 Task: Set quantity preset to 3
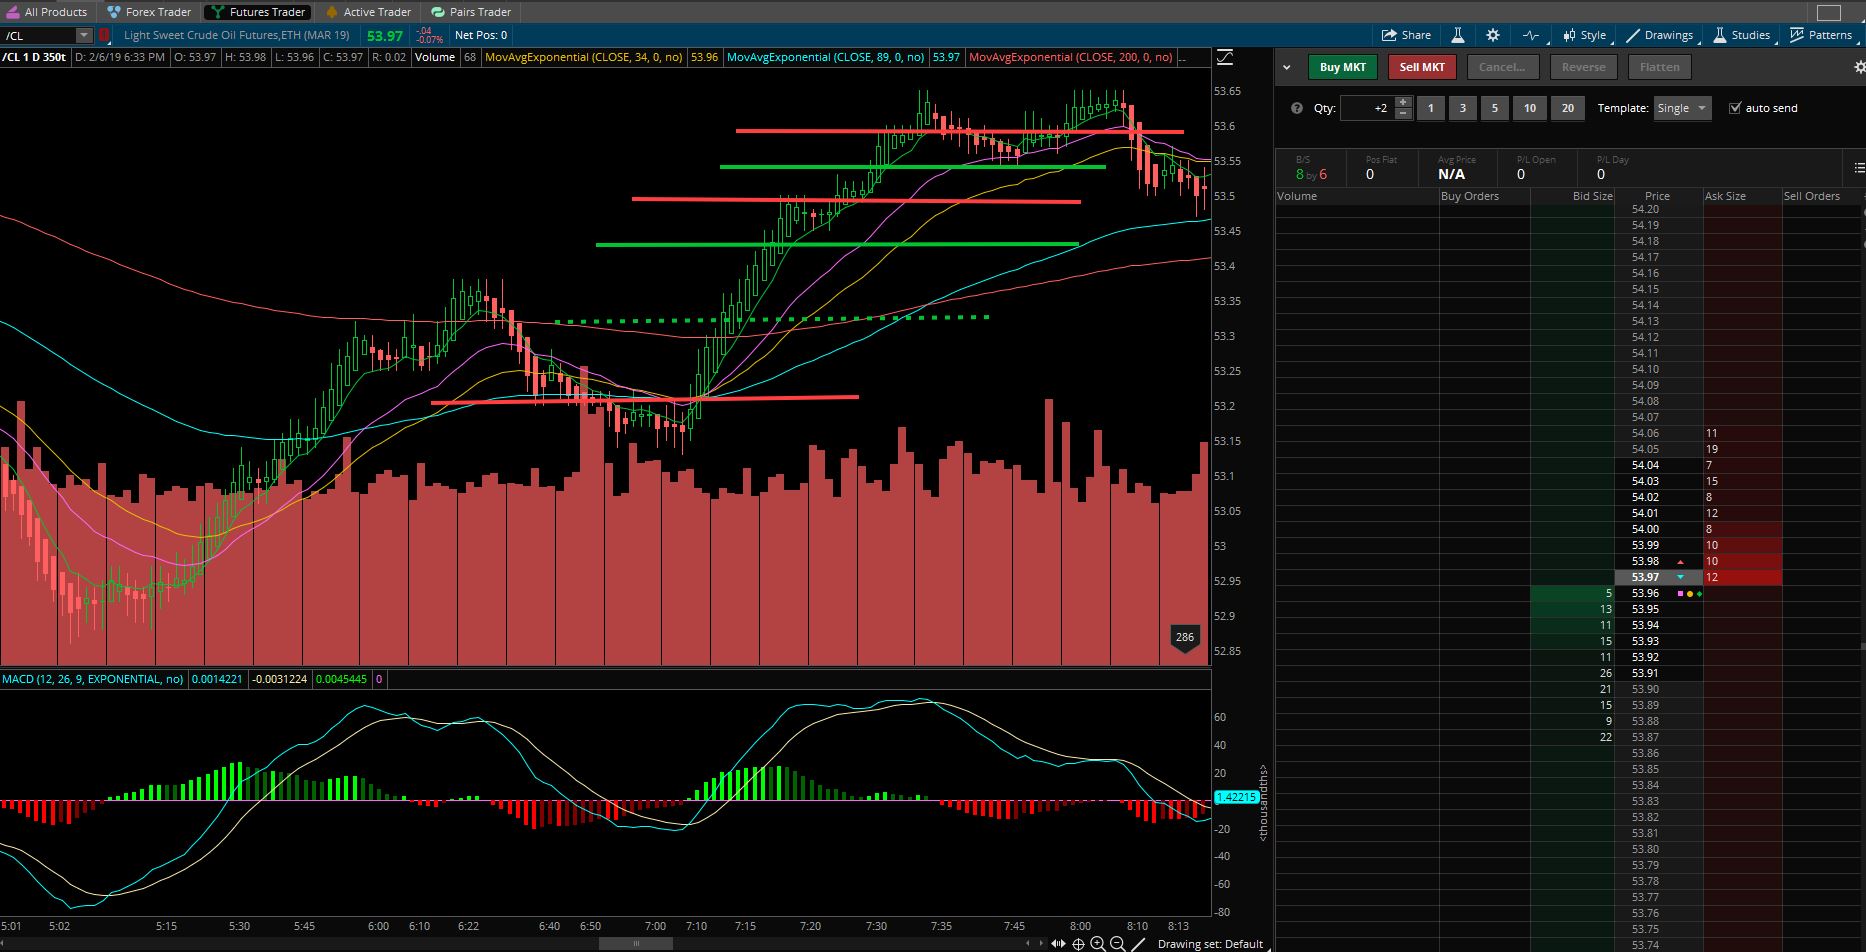coord(1462,108)
